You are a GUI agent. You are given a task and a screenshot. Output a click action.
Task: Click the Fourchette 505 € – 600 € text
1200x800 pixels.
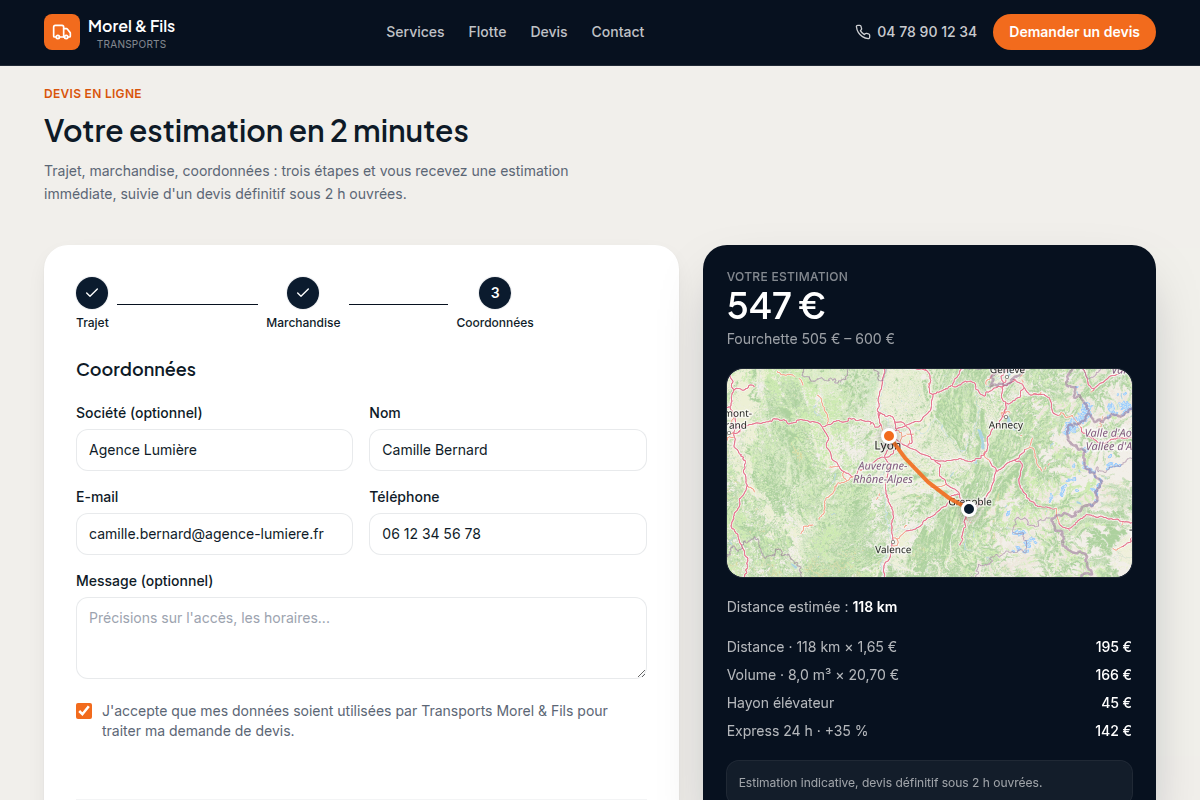tap(811, 339)
